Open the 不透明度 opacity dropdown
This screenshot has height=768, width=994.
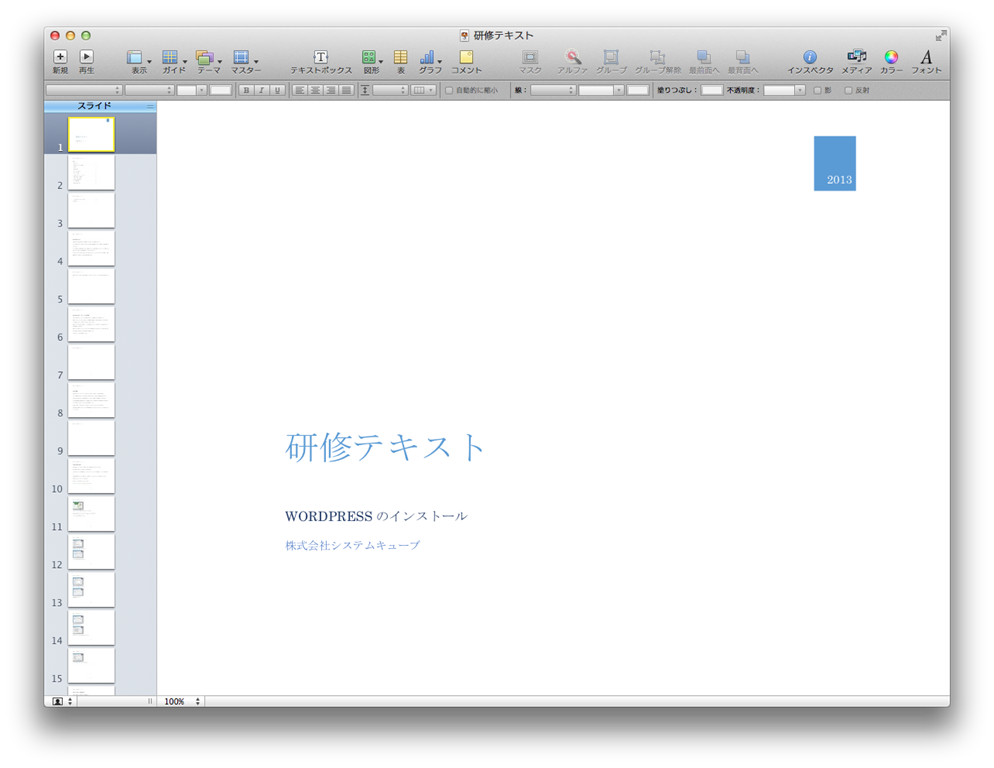[784, 90]
